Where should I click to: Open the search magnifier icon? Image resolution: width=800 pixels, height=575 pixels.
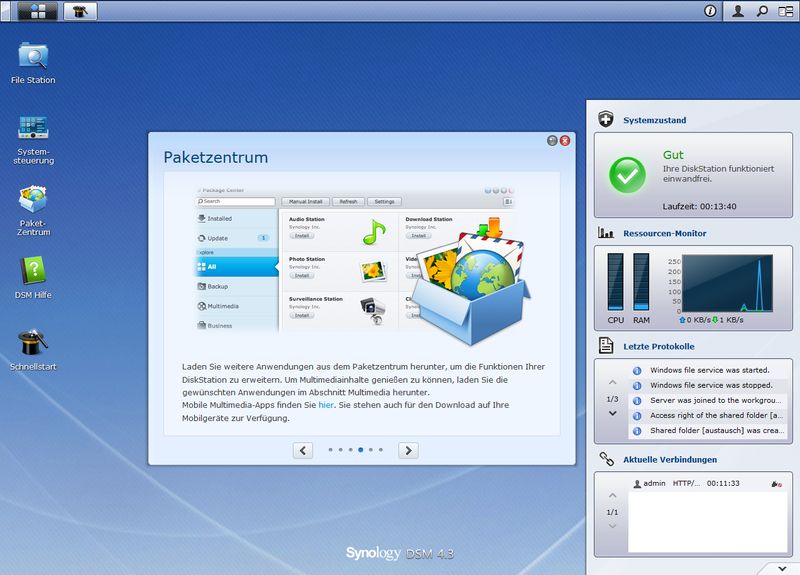click(762, 11)
